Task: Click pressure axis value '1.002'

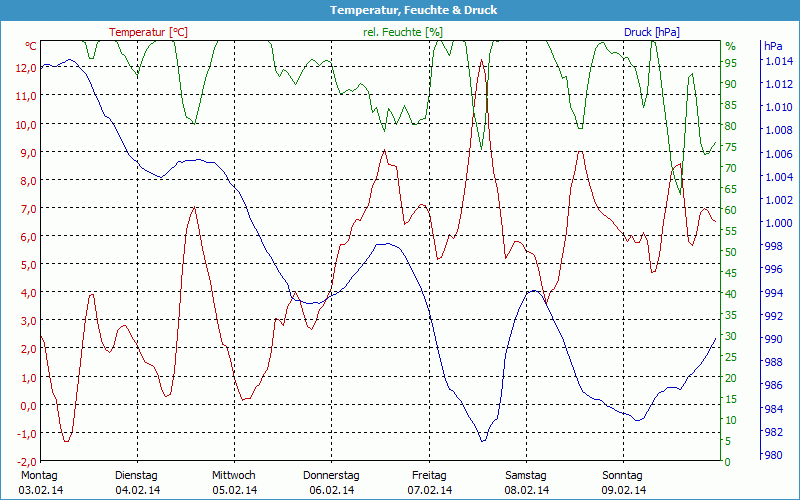Action: (x=779, y=199)
